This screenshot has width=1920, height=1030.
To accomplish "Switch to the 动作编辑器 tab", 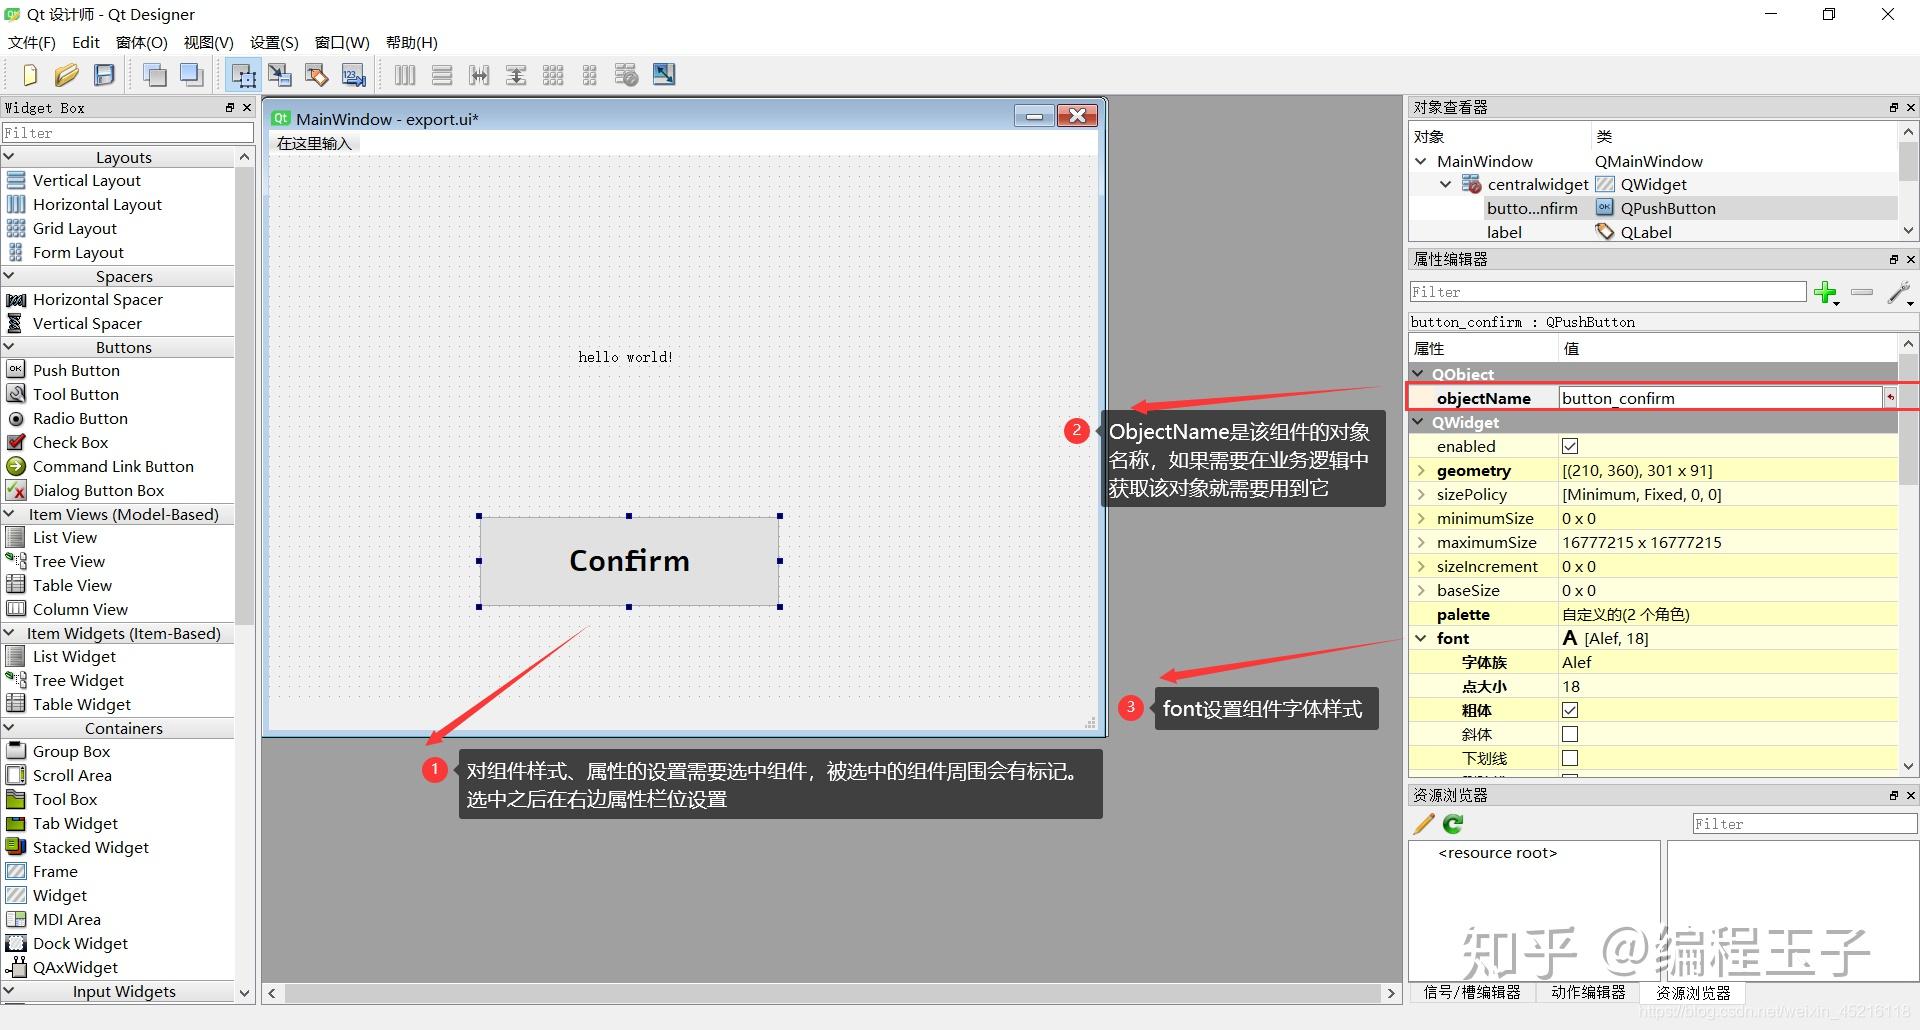I will point(1589,992).
